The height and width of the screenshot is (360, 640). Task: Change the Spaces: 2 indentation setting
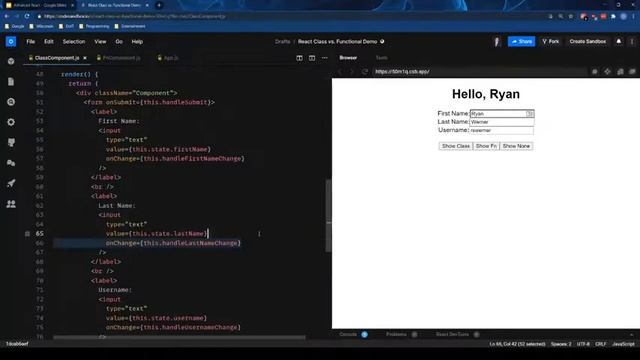(x=561, y=344)
